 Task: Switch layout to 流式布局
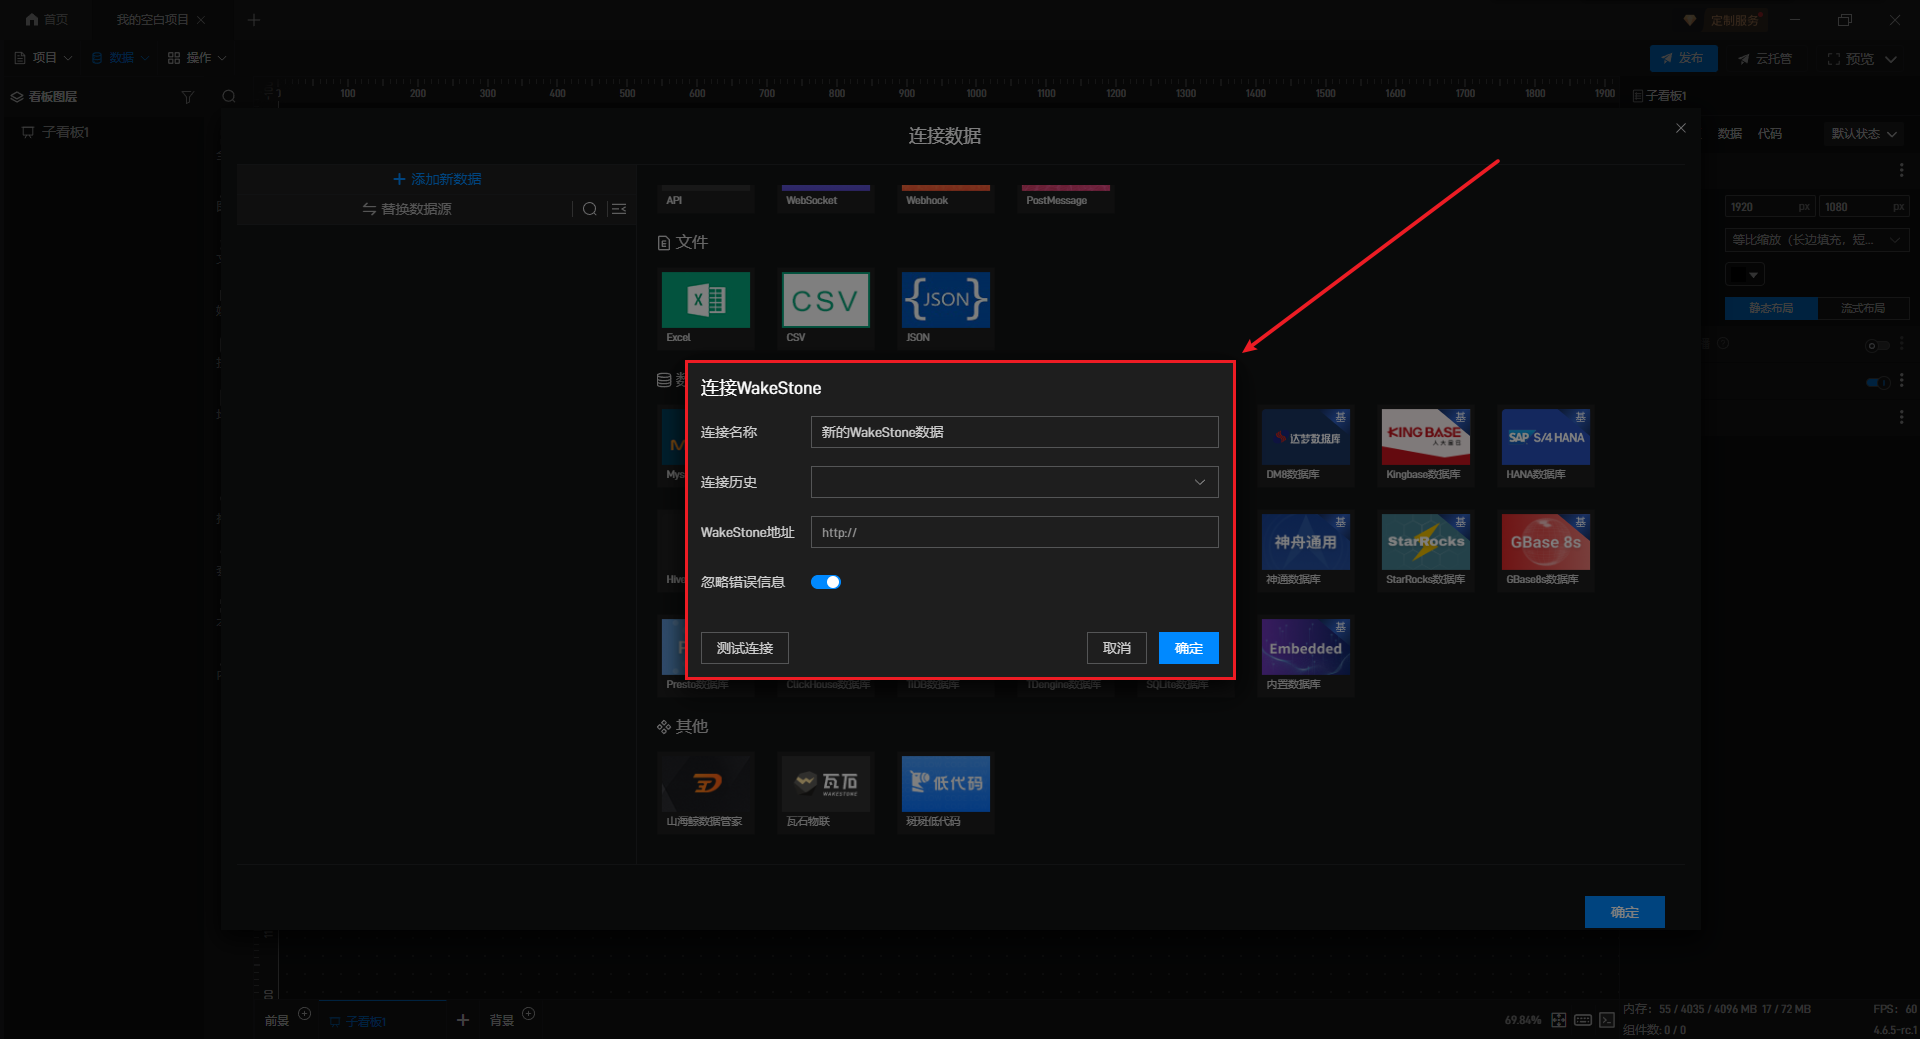tap(1863, 308)
